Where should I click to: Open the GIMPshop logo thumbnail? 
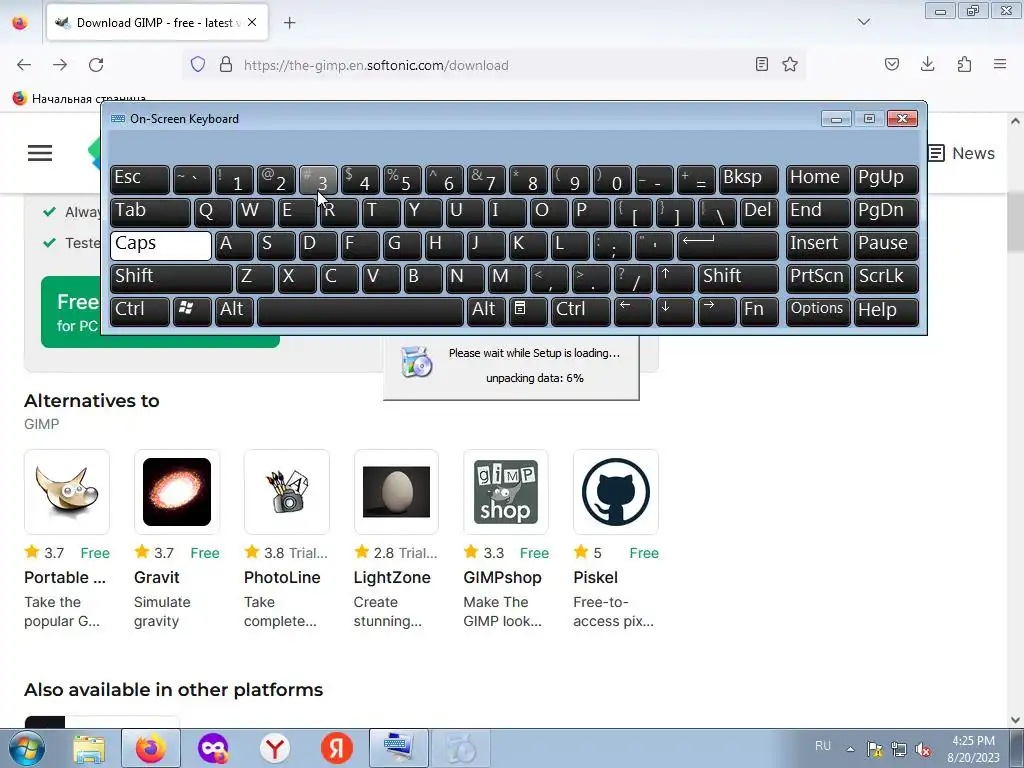(x=505, y=492)
